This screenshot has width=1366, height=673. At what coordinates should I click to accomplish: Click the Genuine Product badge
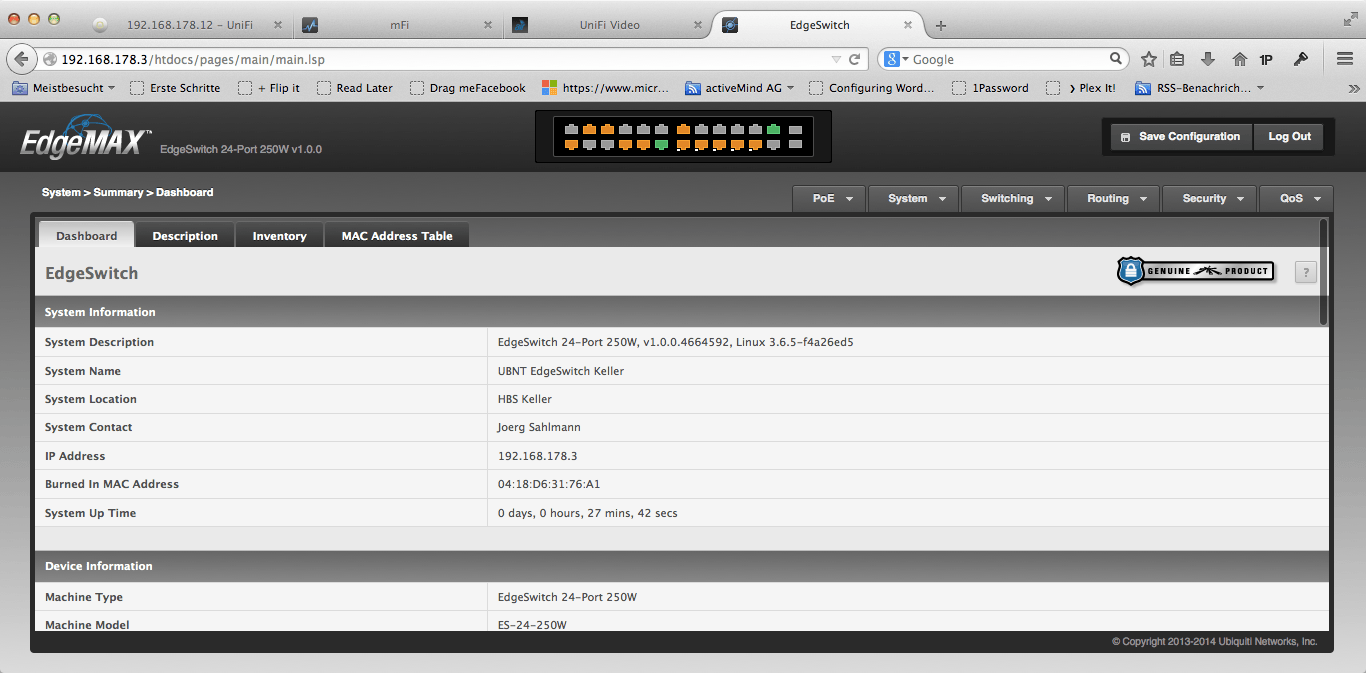1196,271
